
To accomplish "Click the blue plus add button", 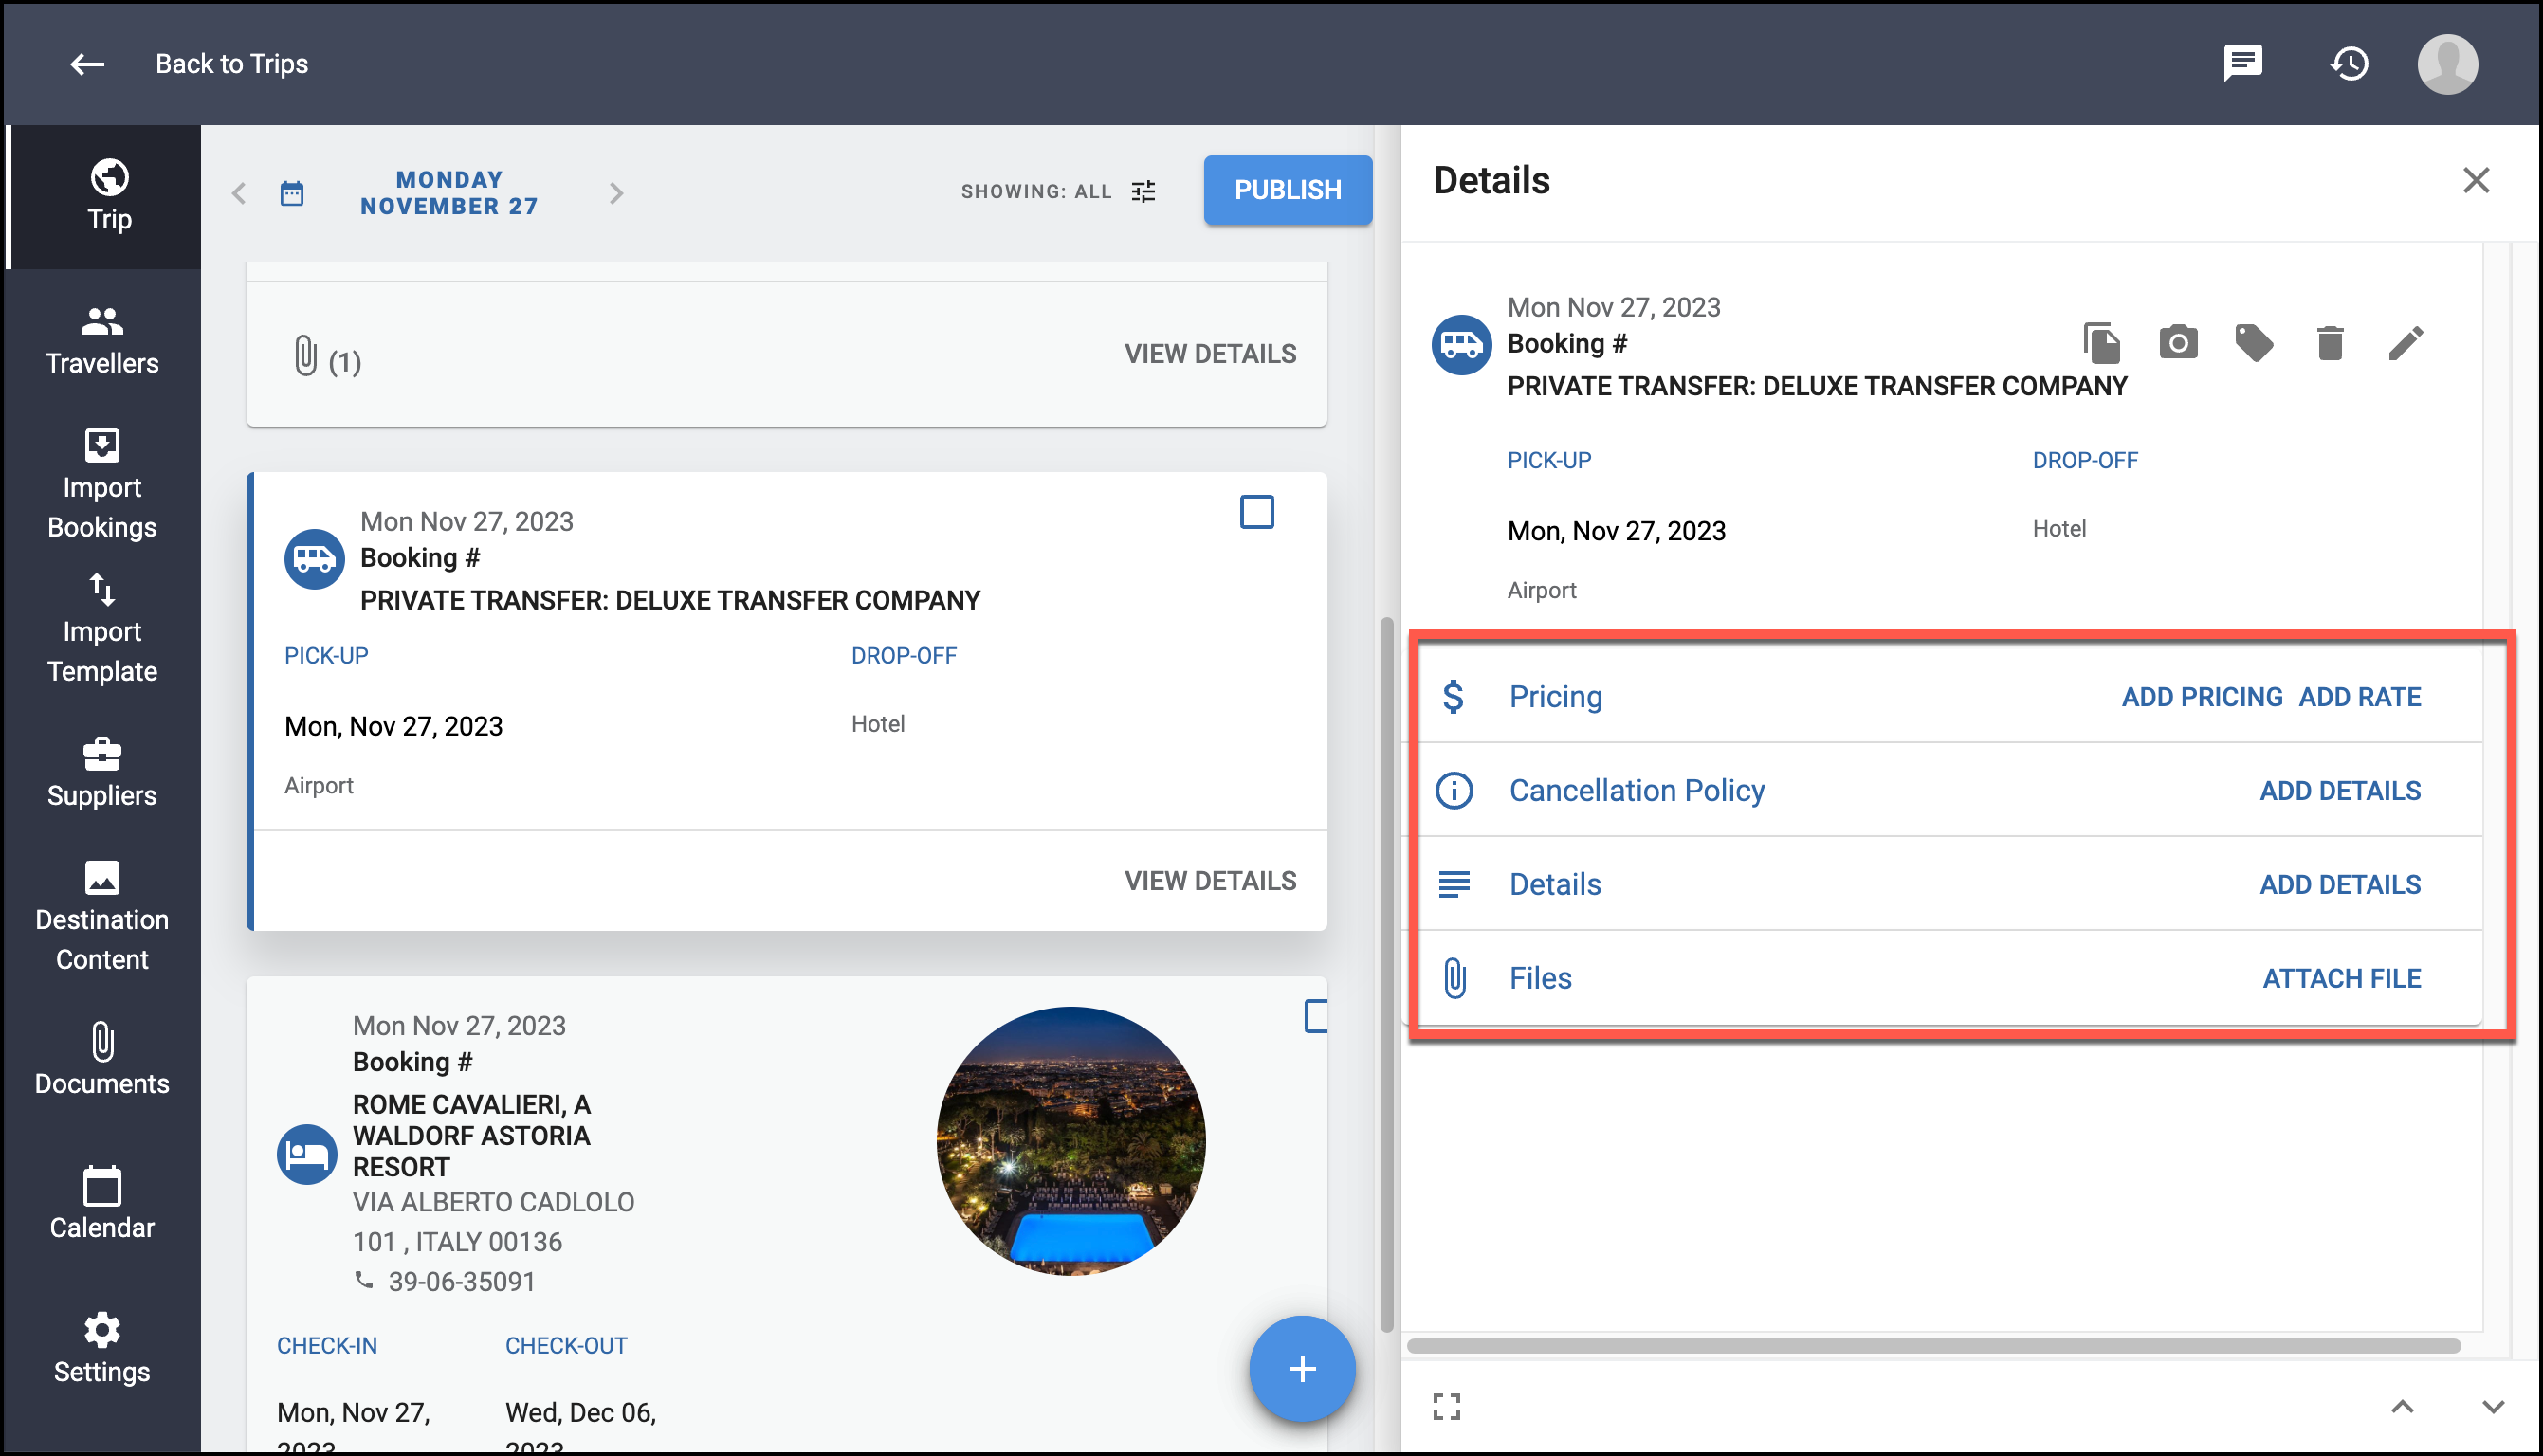I will [x=1302, y=1368].
